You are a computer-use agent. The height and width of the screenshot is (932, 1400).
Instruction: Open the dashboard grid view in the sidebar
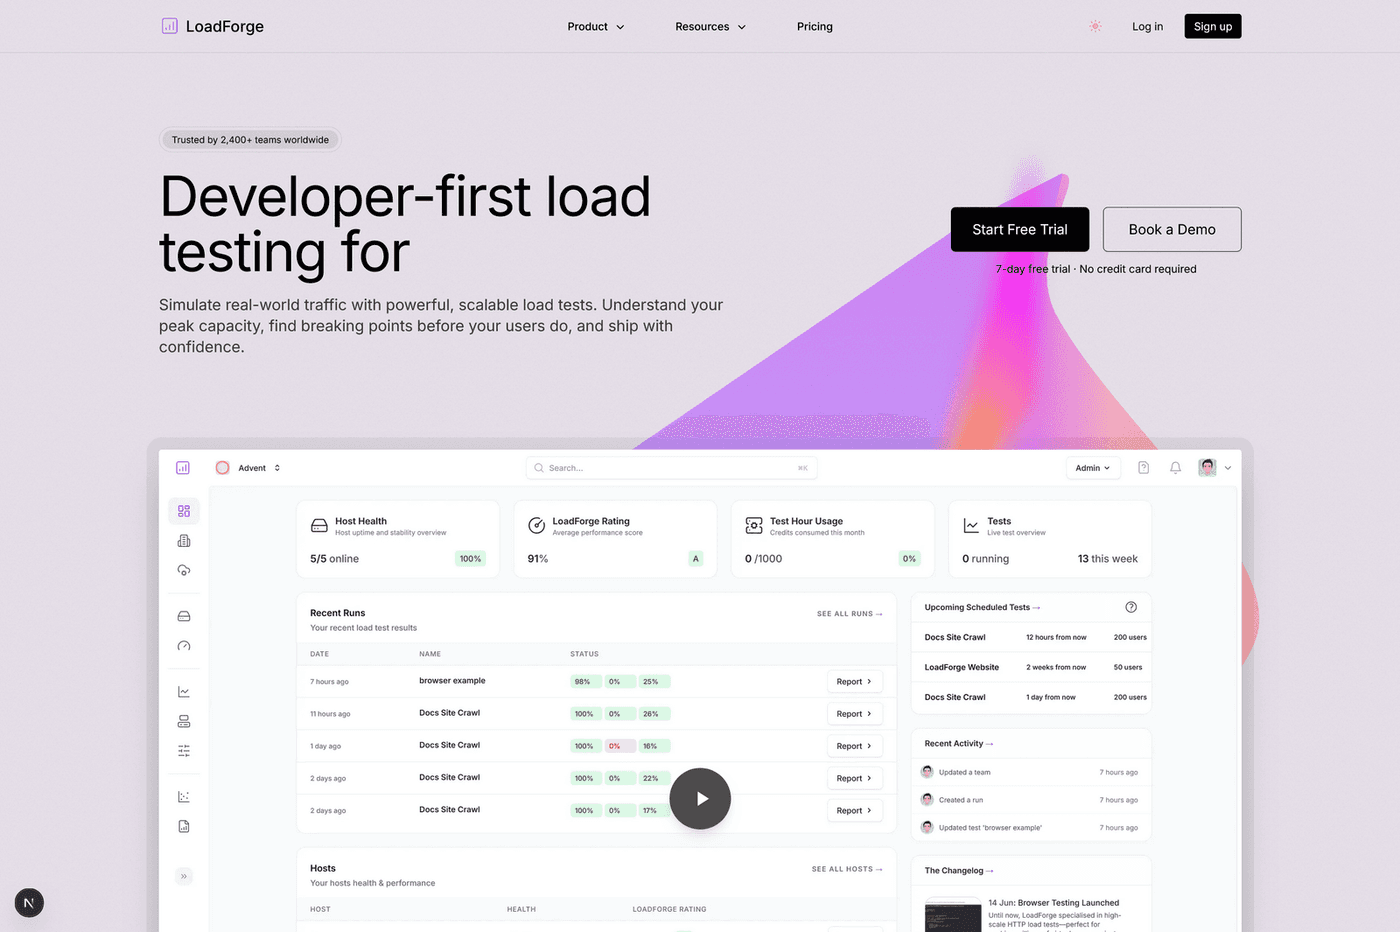click(x=183, y=511)
